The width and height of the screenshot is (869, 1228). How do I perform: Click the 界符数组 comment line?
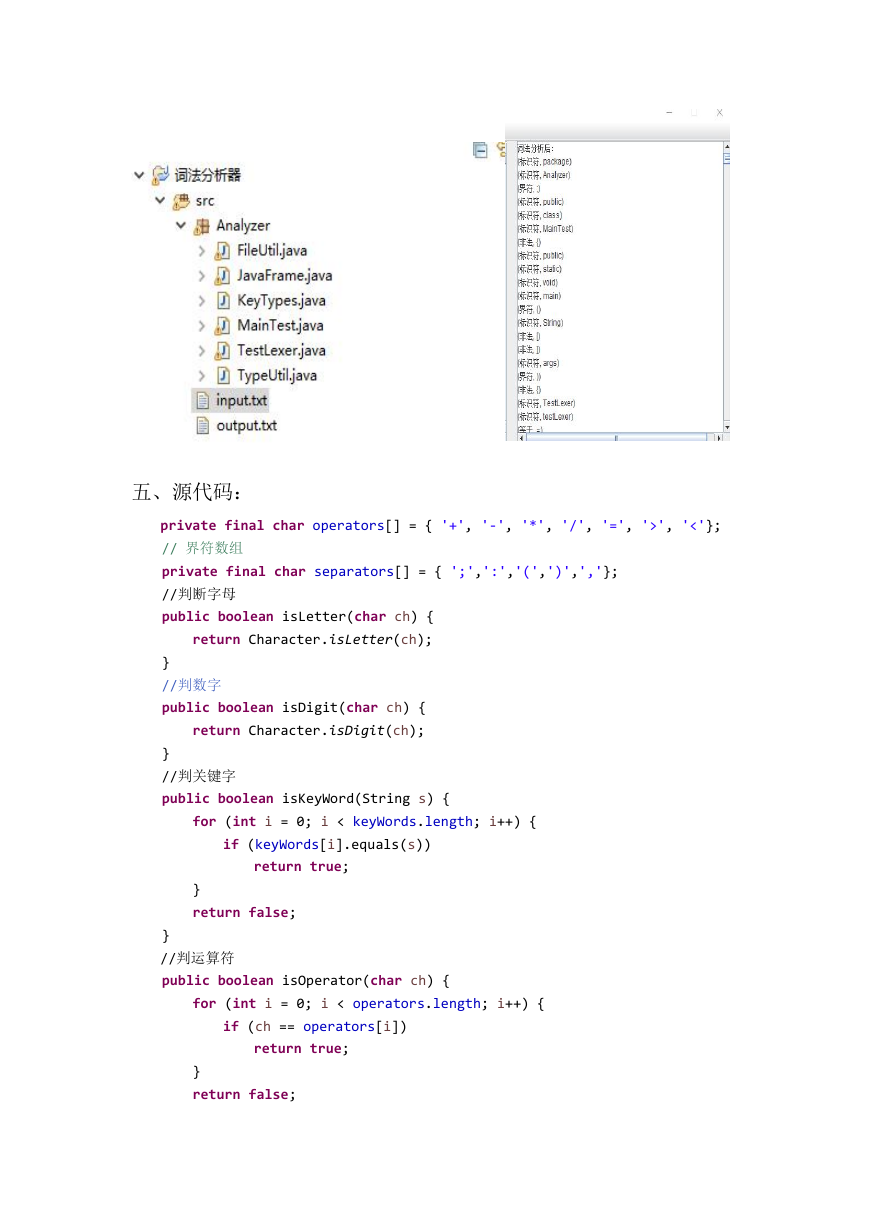pos(202,548)
